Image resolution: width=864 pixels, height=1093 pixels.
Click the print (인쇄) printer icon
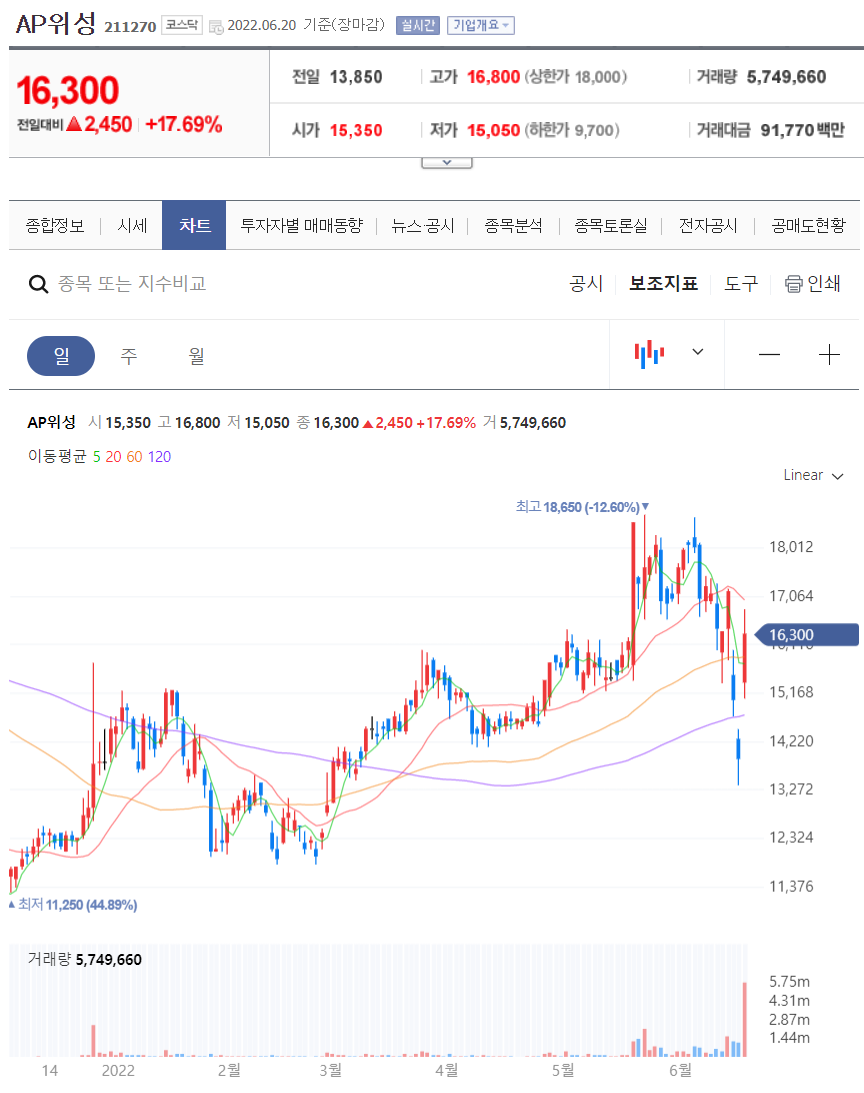pos(794,284)
